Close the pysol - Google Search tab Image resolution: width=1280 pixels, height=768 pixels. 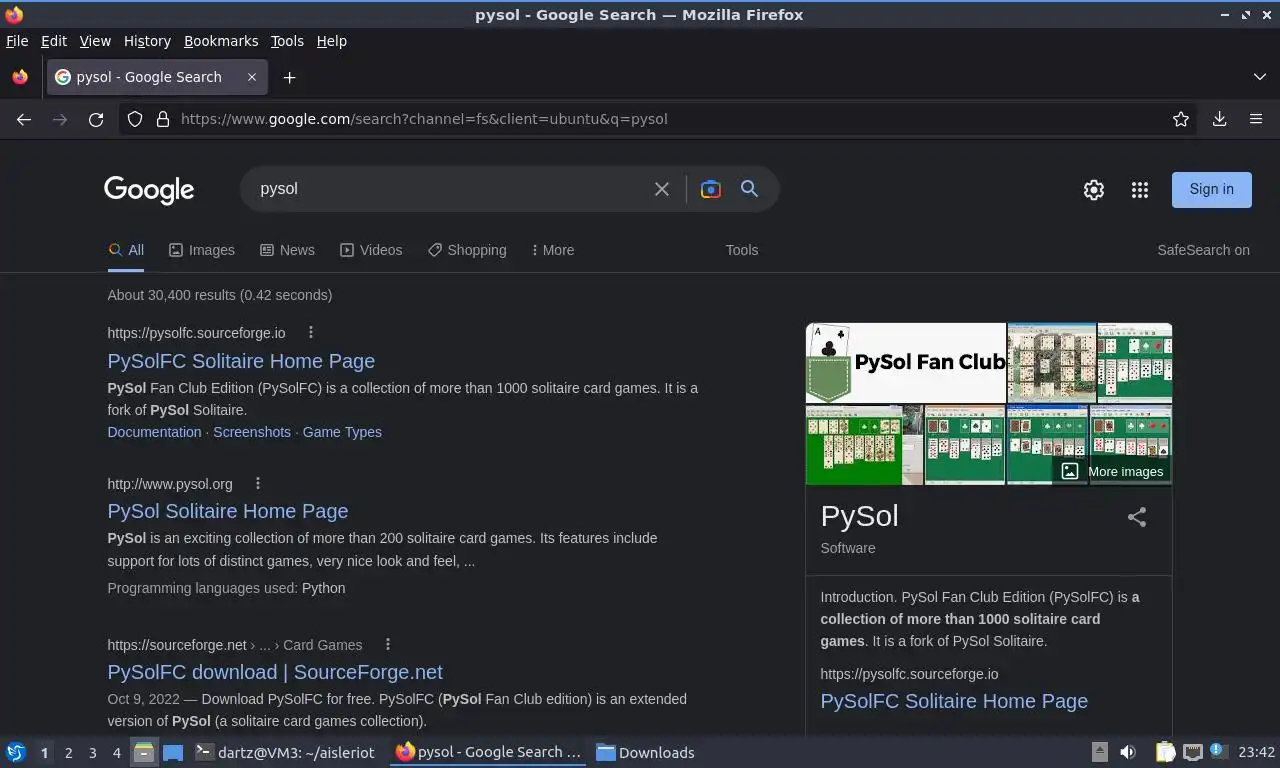pos(252,77)
